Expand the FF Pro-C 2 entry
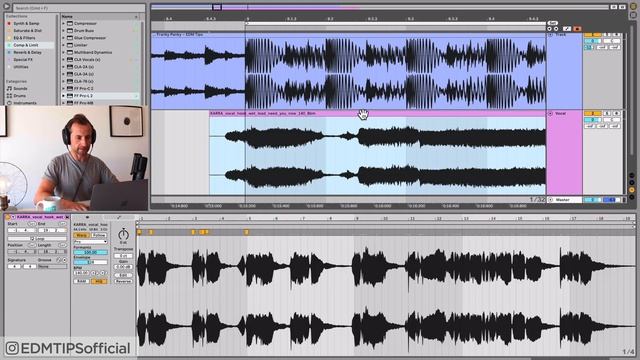The height and width of the screenshot is (360, 640). 64,89
